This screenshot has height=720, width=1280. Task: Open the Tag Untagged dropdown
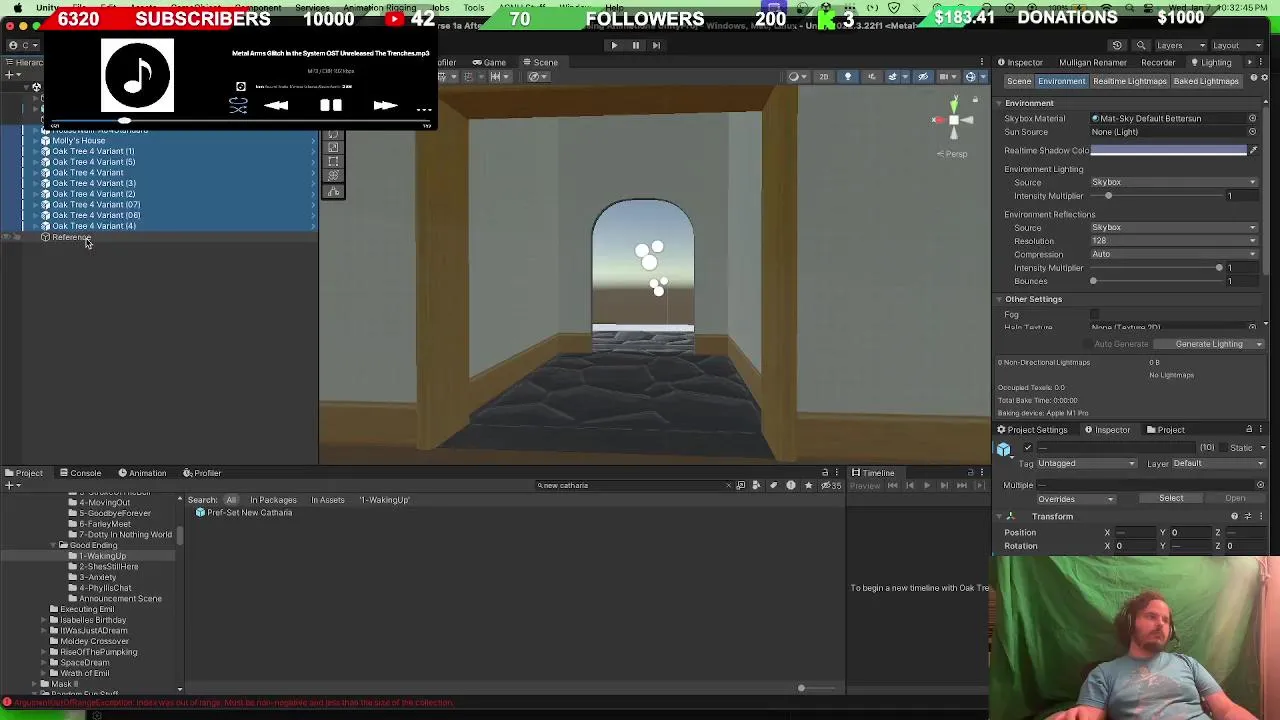(1086, 464)
